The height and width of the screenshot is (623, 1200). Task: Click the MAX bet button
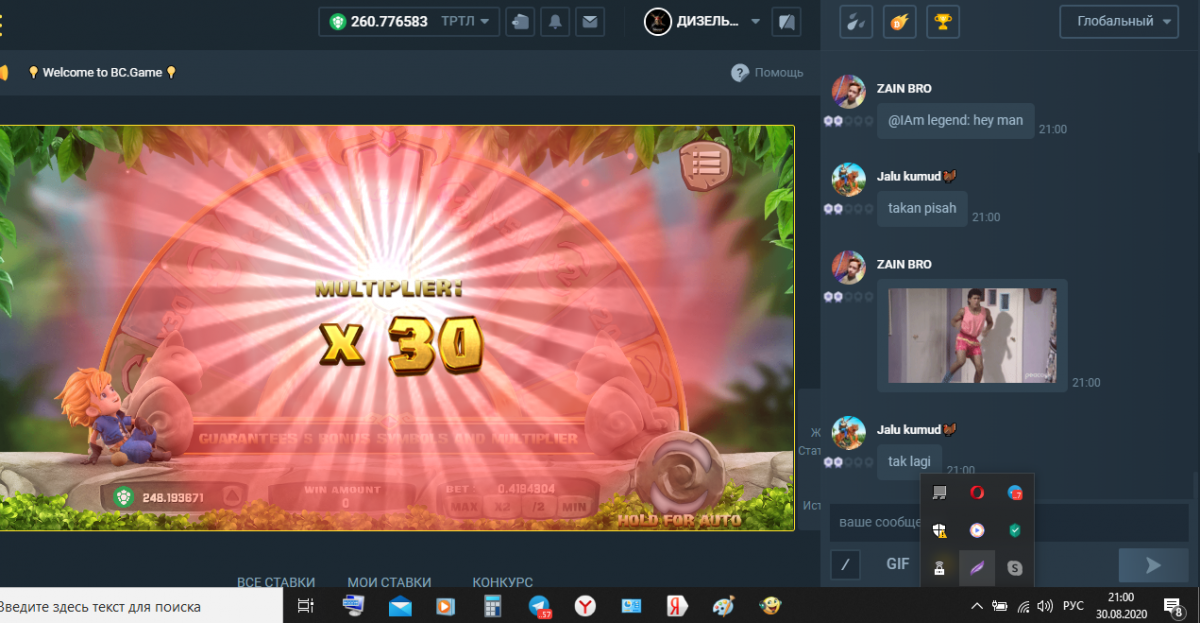pos(463,506)
